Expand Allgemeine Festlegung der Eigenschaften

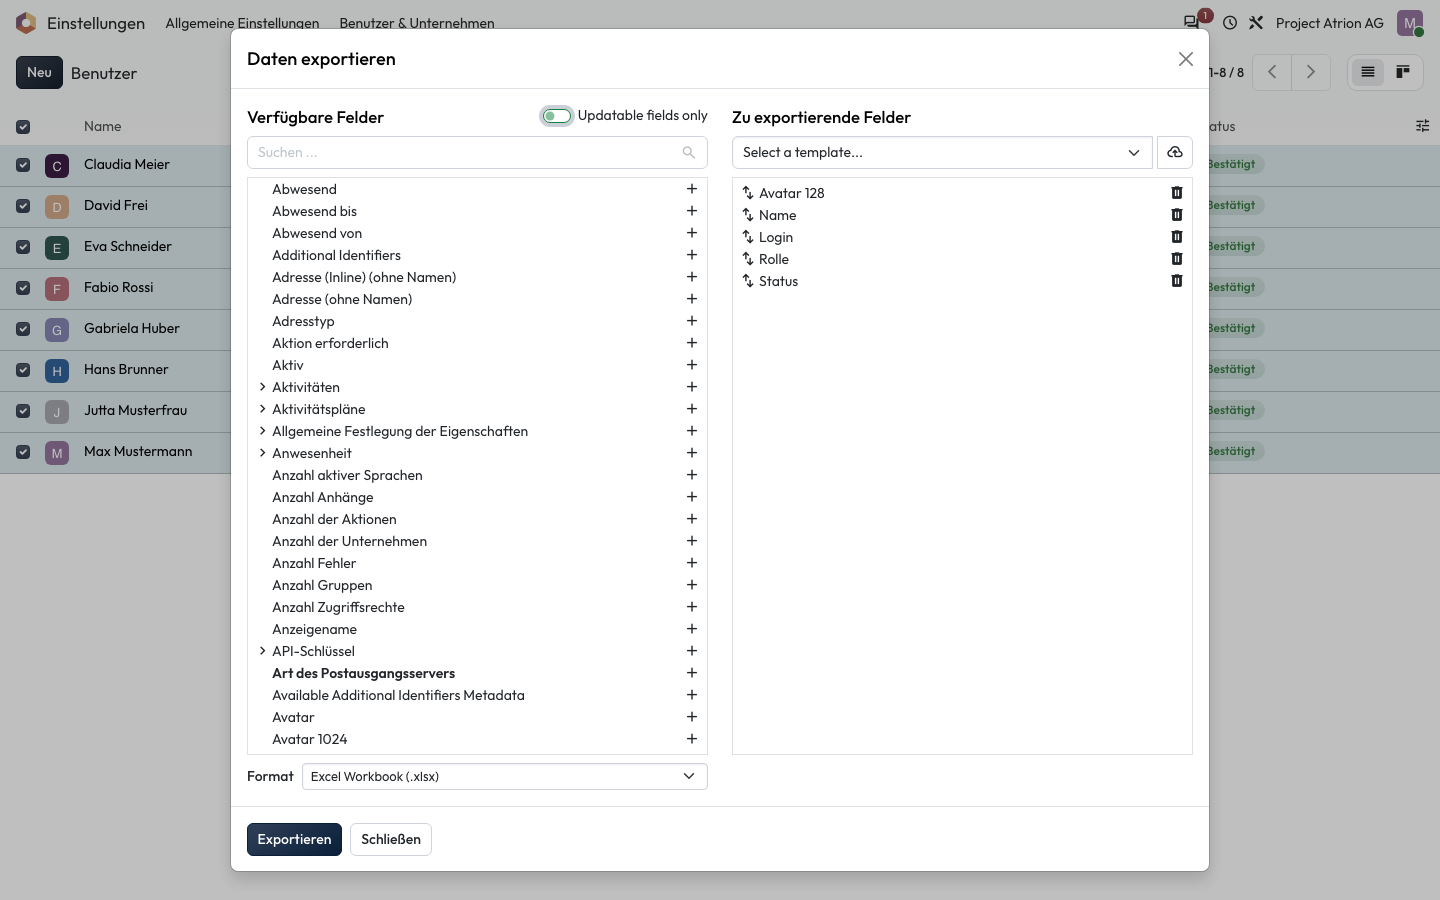point(262,431)
